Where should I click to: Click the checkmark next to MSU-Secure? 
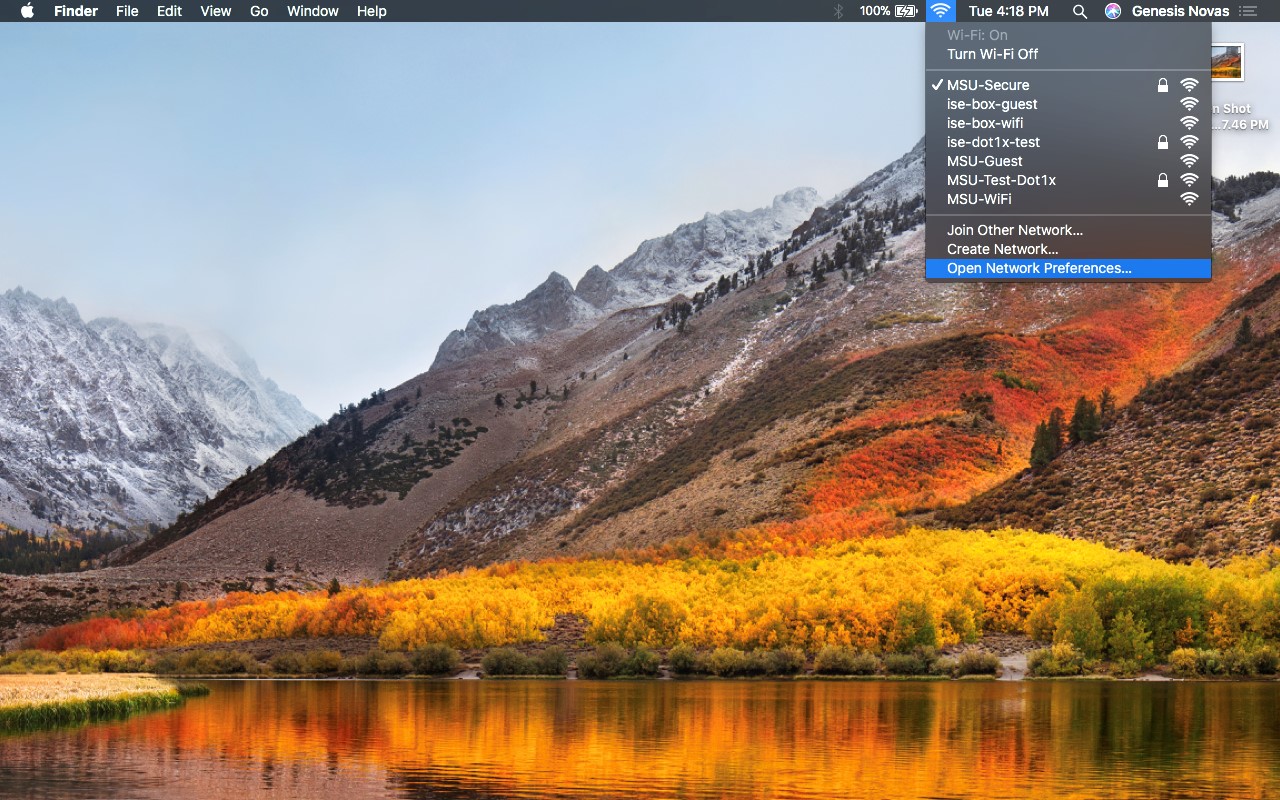click(936, 85)
